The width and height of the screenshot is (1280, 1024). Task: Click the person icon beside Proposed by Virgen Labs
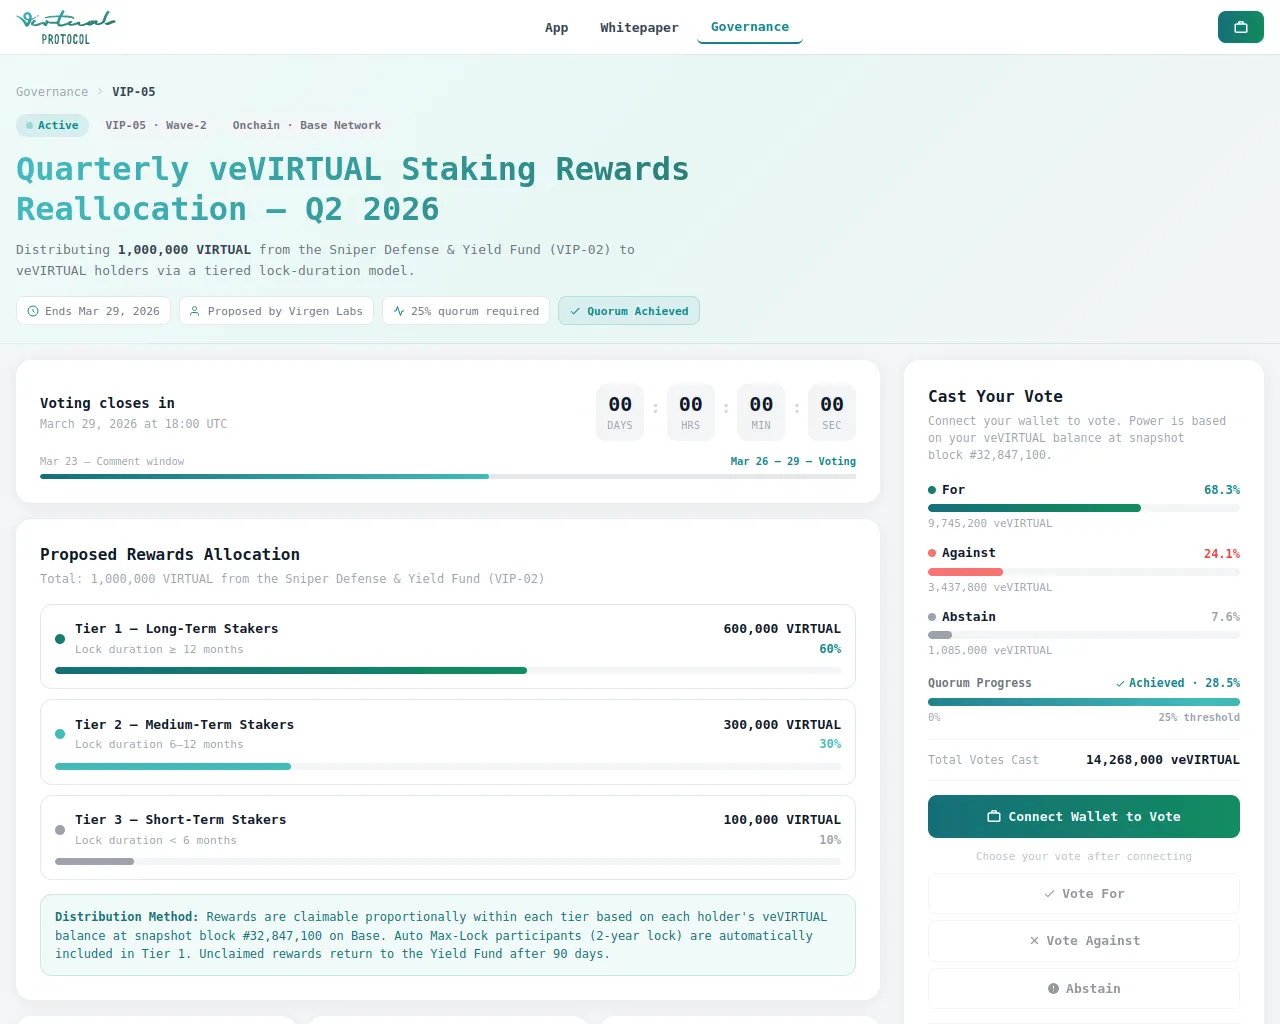point(196,311)
